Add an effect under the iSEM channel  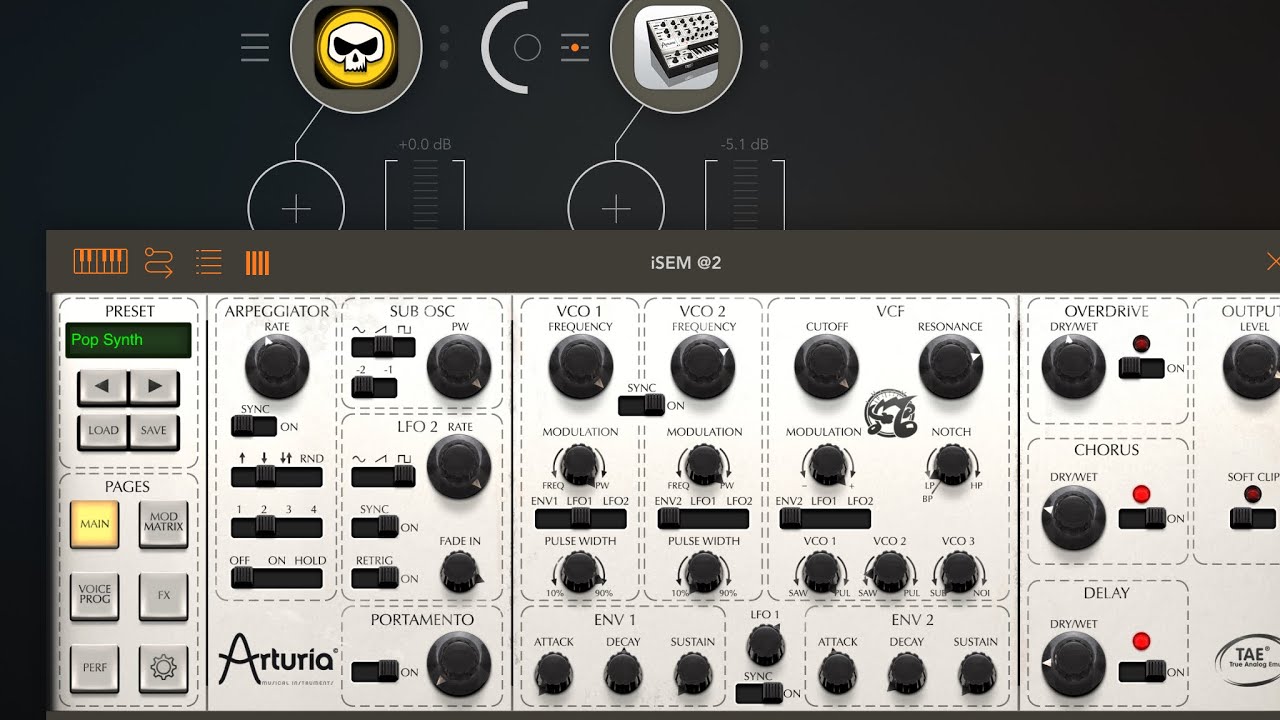click(x=616, y=208)
